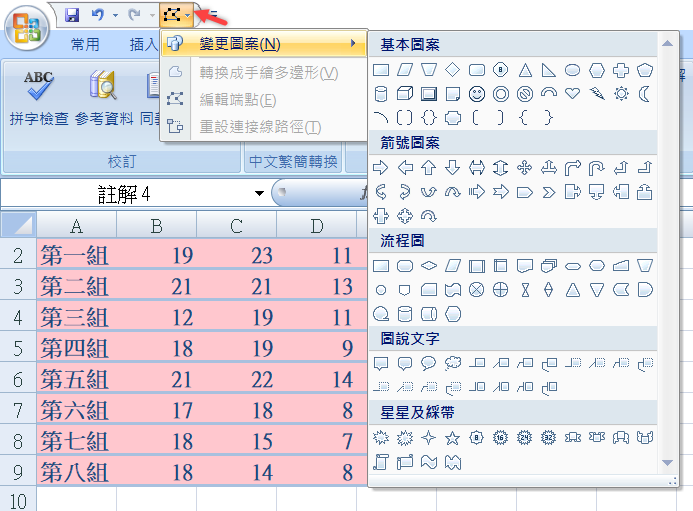The image size is (693, 511).
Task: Pick the flowchart summing junction shape
Action: (x=477, y=290)
